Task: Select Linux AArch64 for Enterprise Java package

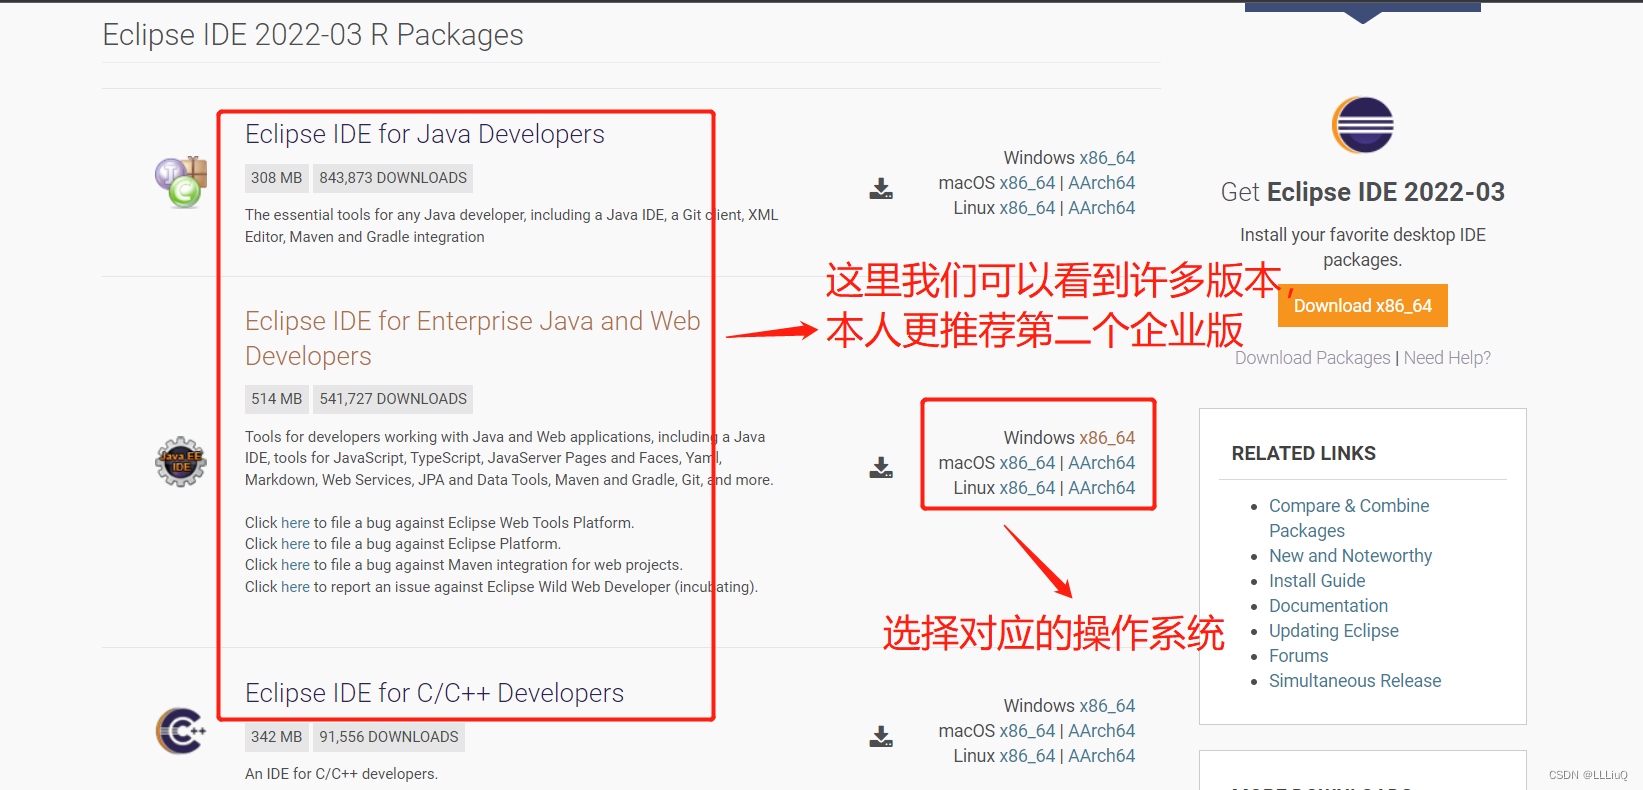Action: (x=1101, y=488)
